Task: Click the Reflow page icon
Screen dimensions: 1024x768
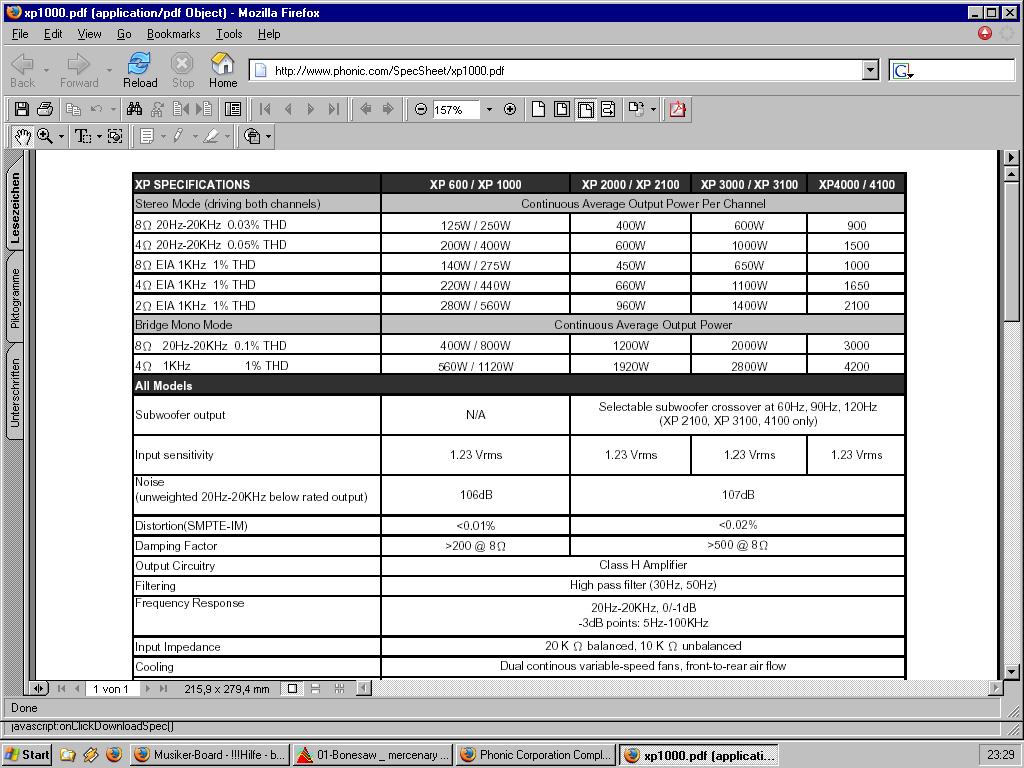Action: point(608,109)
